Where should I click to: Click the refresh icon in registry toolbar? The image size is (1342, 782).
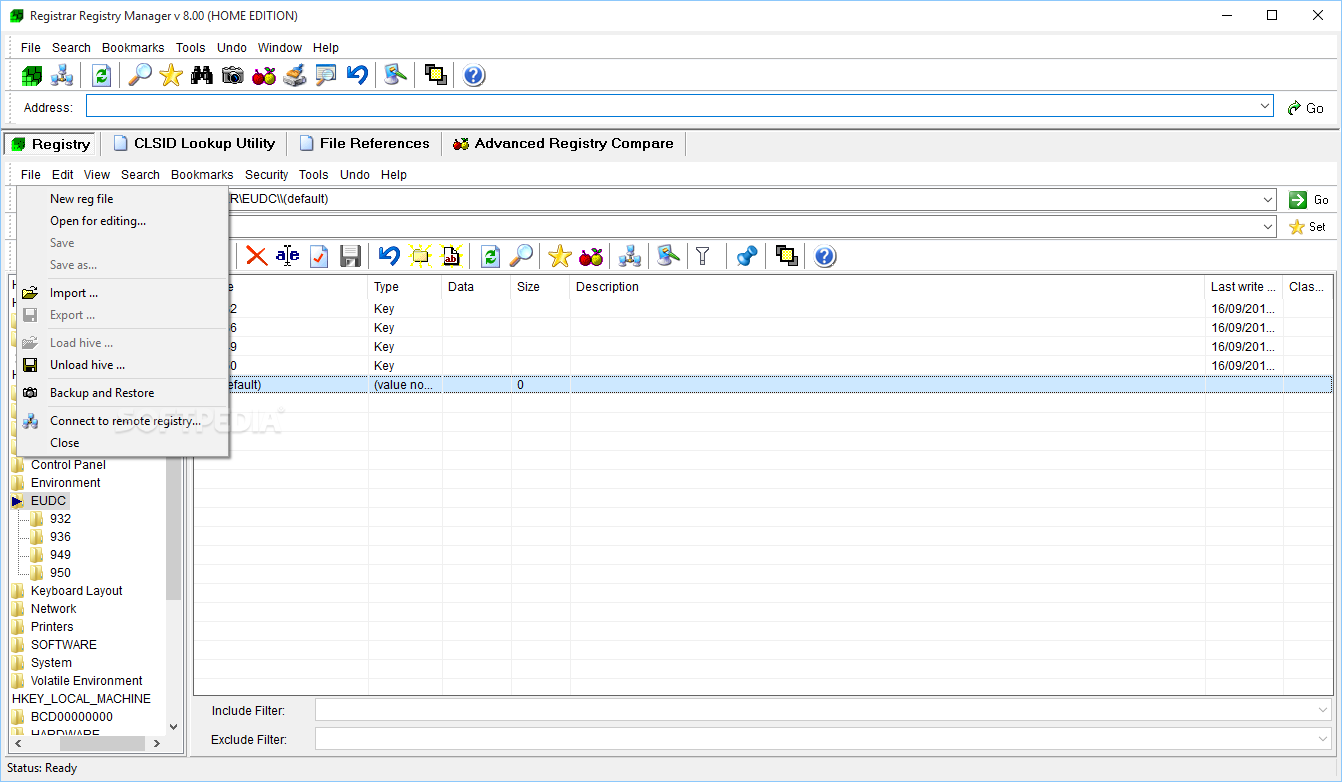490,256
